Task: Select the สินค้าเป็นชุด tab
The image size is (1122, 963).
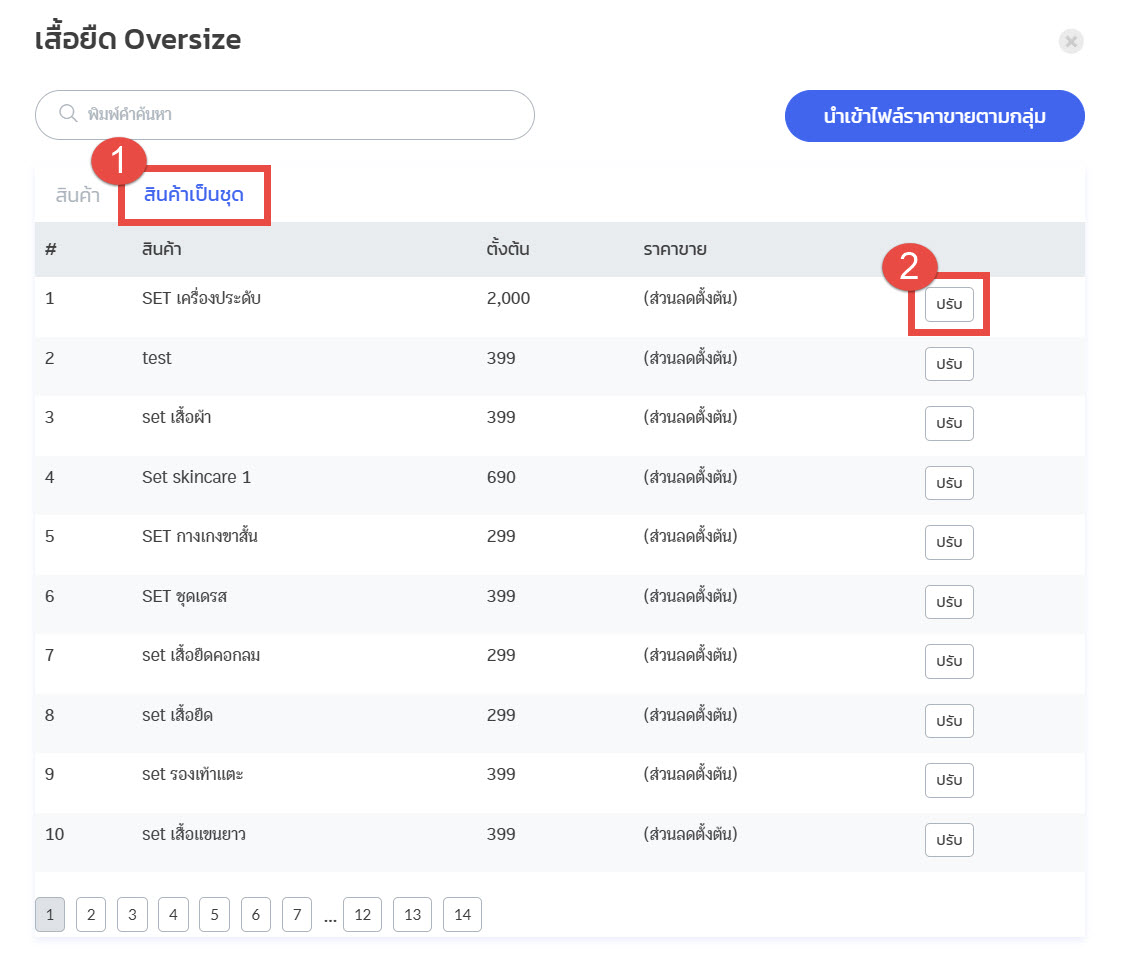Action: (x=194, y=195)
